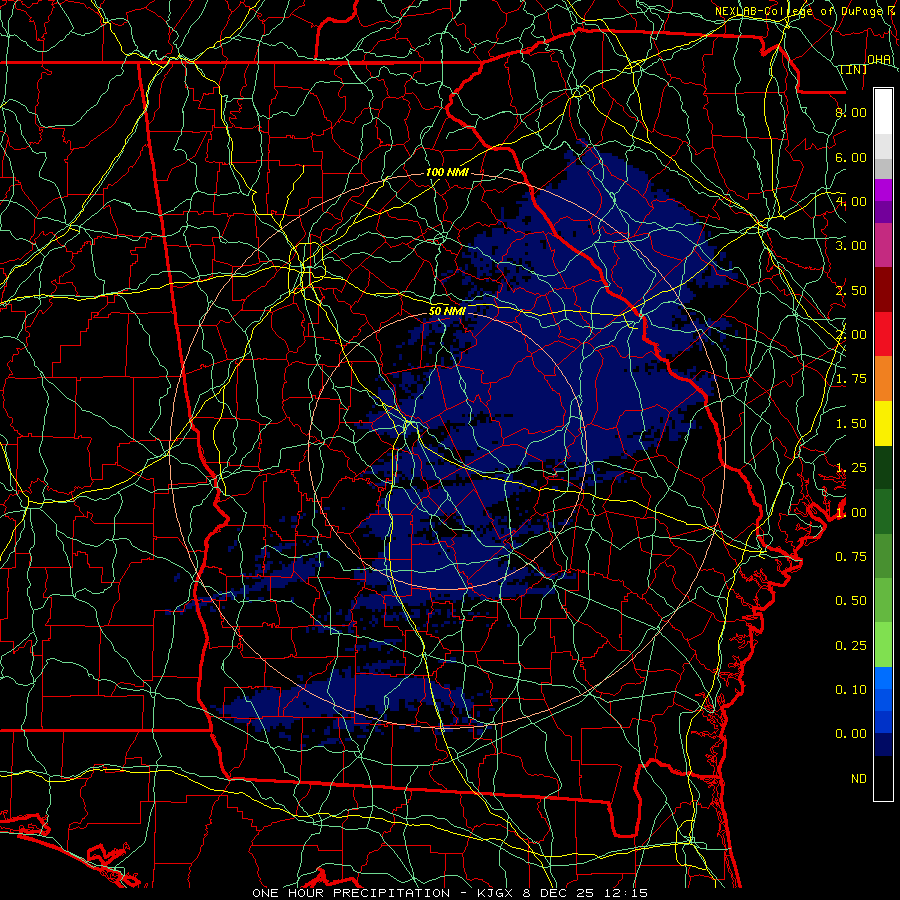Select the 1.25 legend value
900x900 pixels.
(x=851, y=468)
